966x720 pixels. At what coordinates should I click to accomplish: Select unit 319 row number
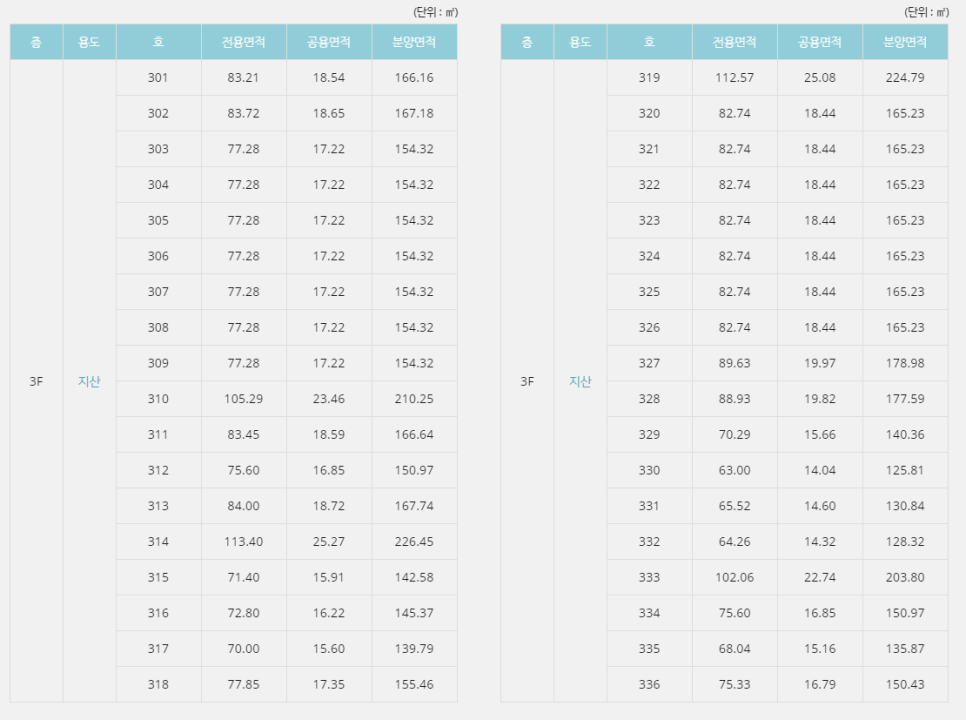649,77
